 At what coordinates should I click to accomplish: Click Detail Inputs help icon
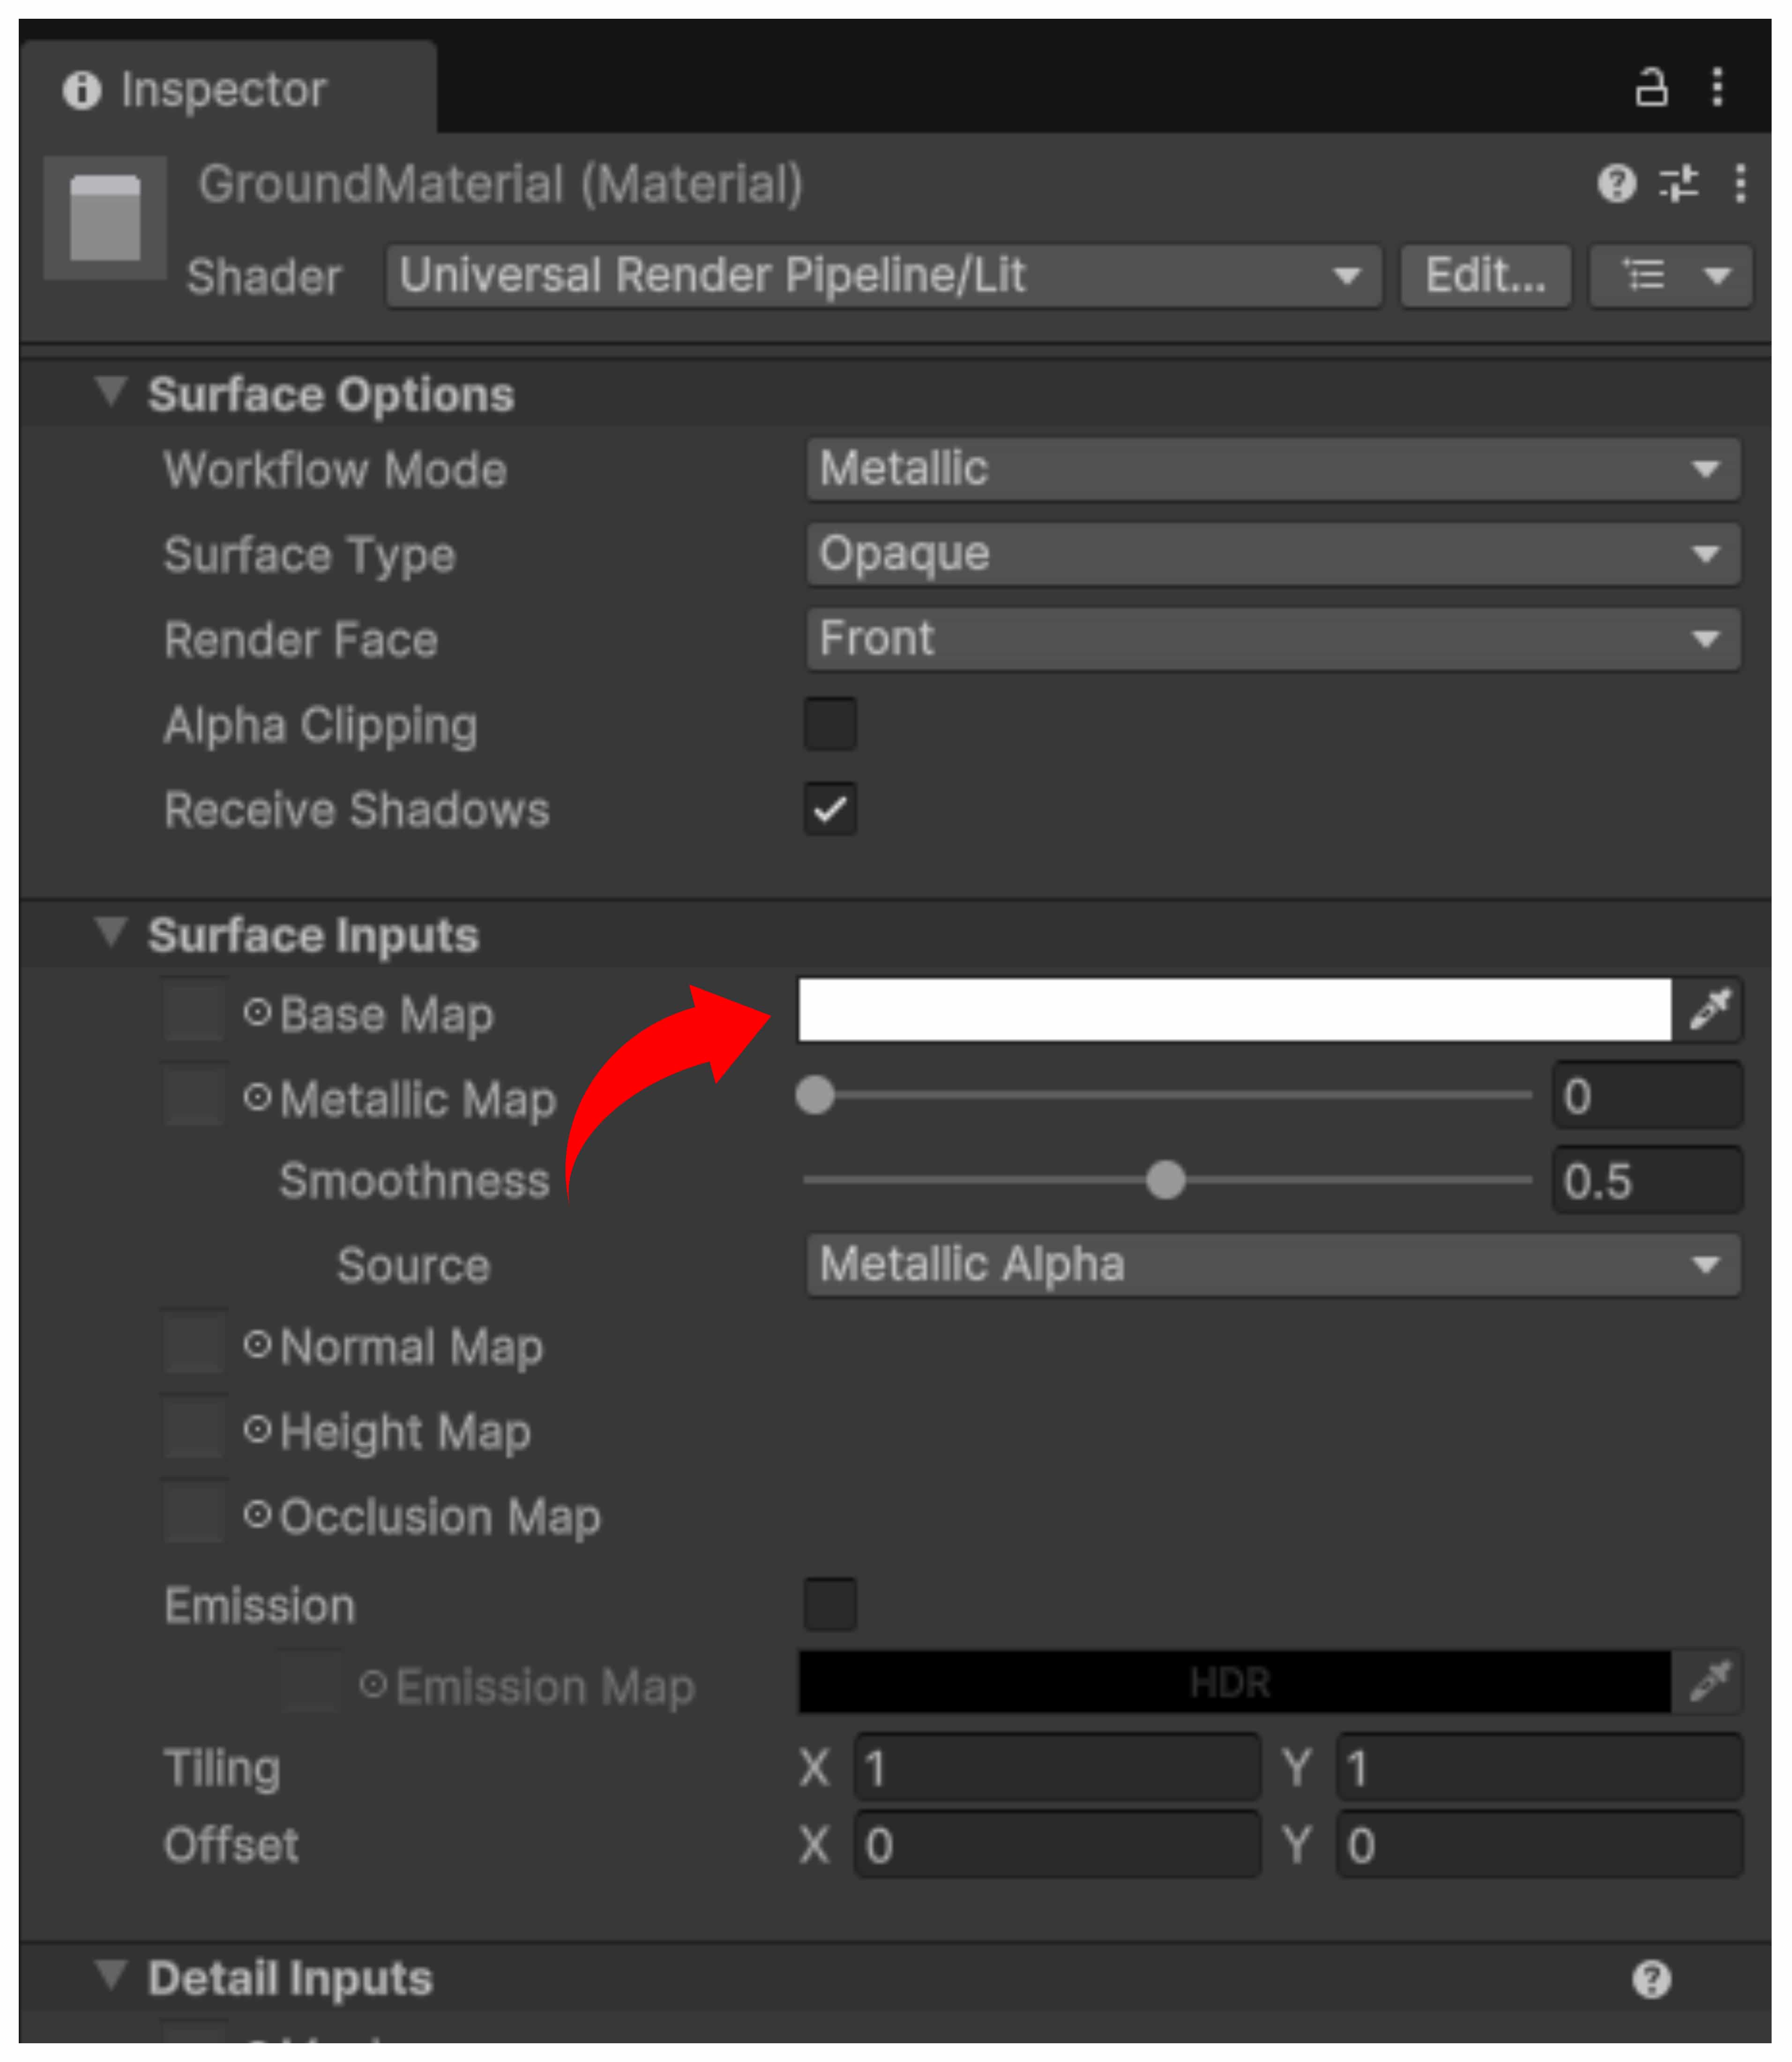1651,1979
